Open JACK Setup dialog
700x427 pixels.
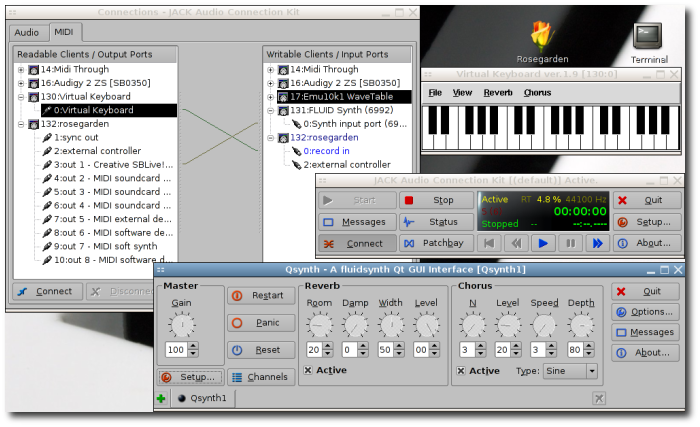(x=647, y=222)
